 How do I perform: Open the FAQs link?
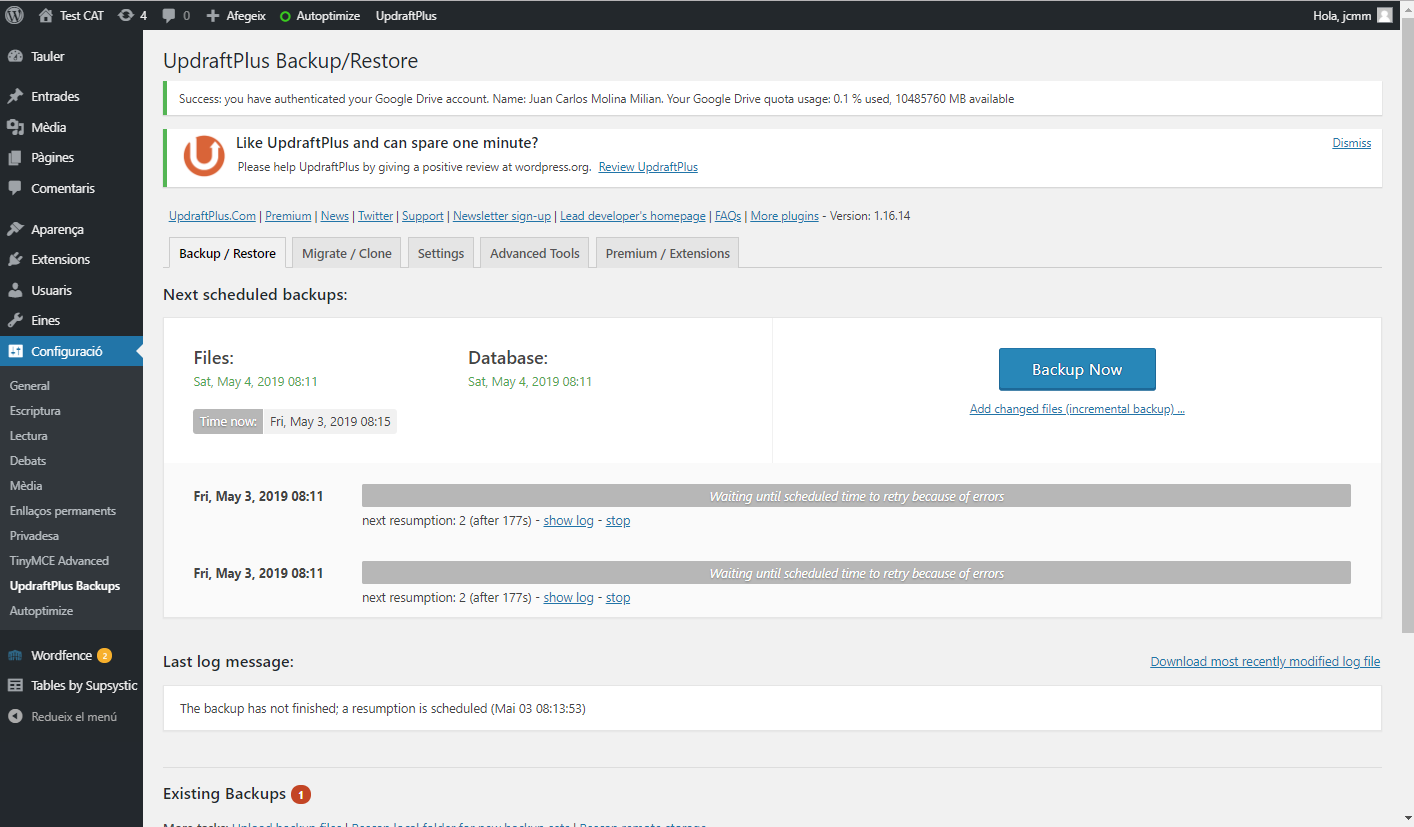[728, 215]
